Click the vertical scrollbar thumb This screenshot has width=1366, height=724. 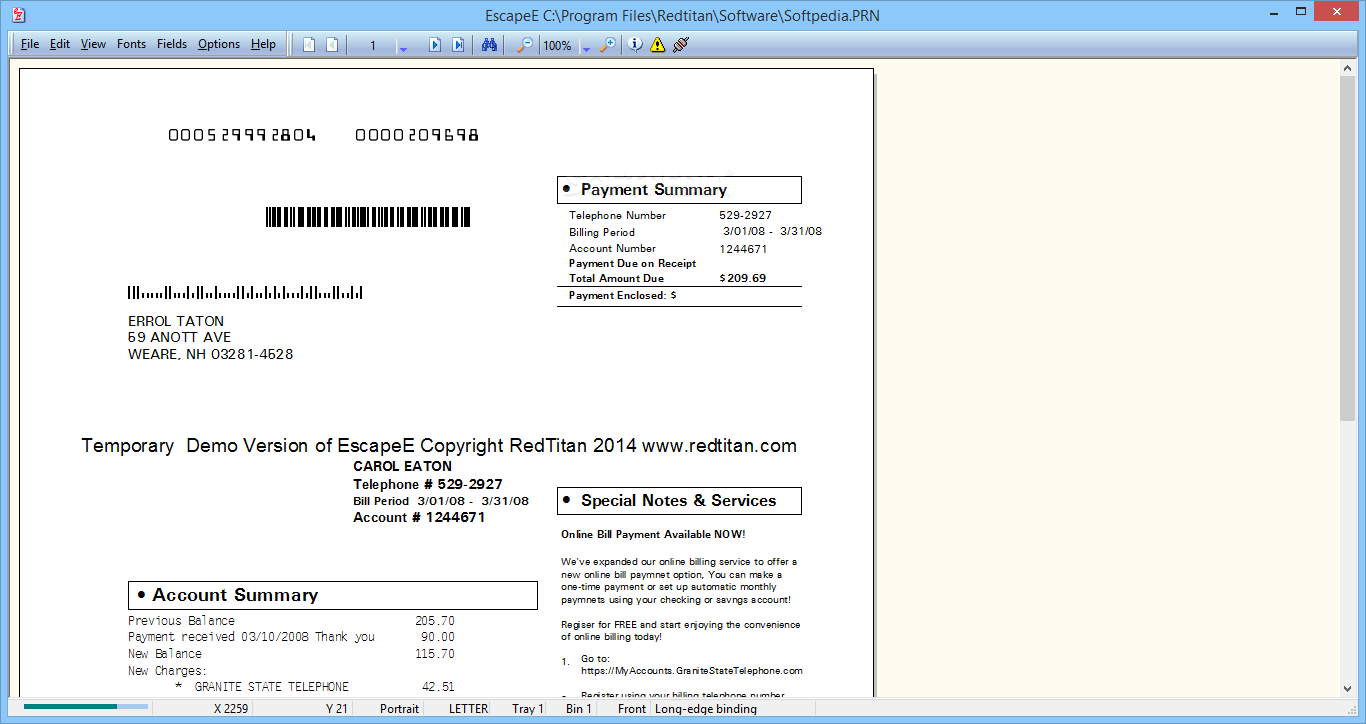tap(1348, 247)
